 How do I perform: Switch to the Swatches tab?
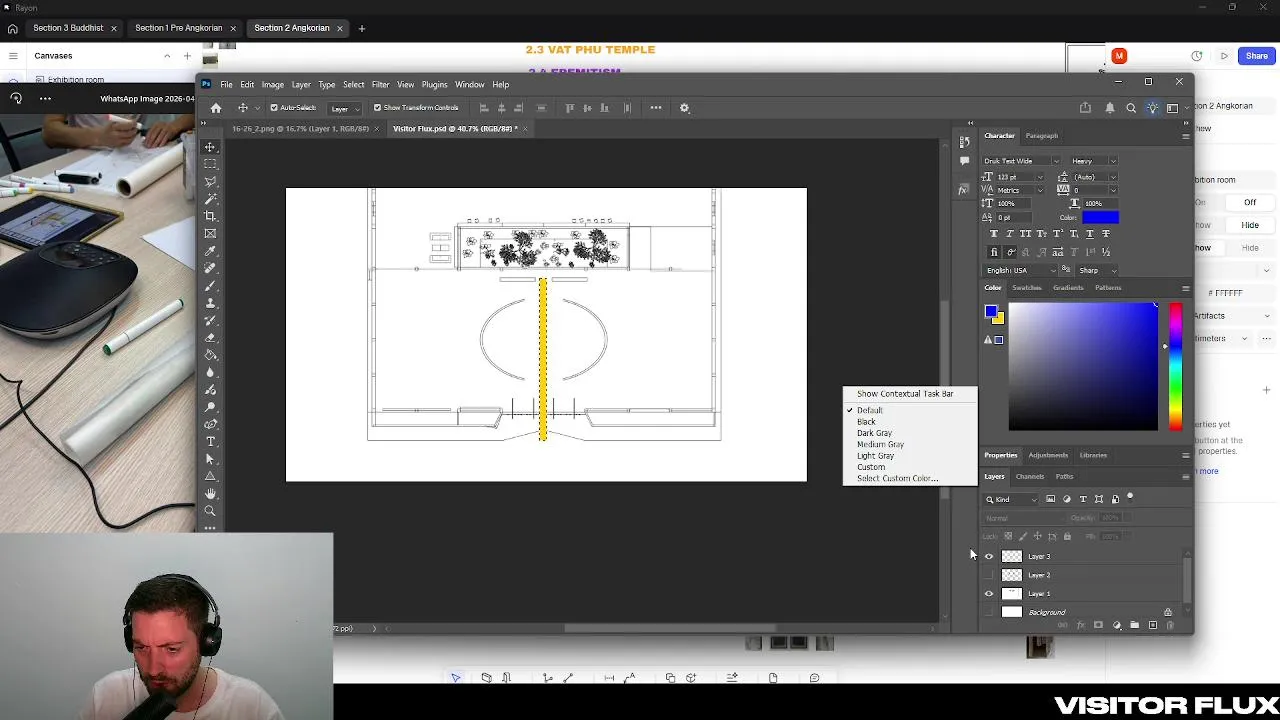click(x=1027, y=288)
